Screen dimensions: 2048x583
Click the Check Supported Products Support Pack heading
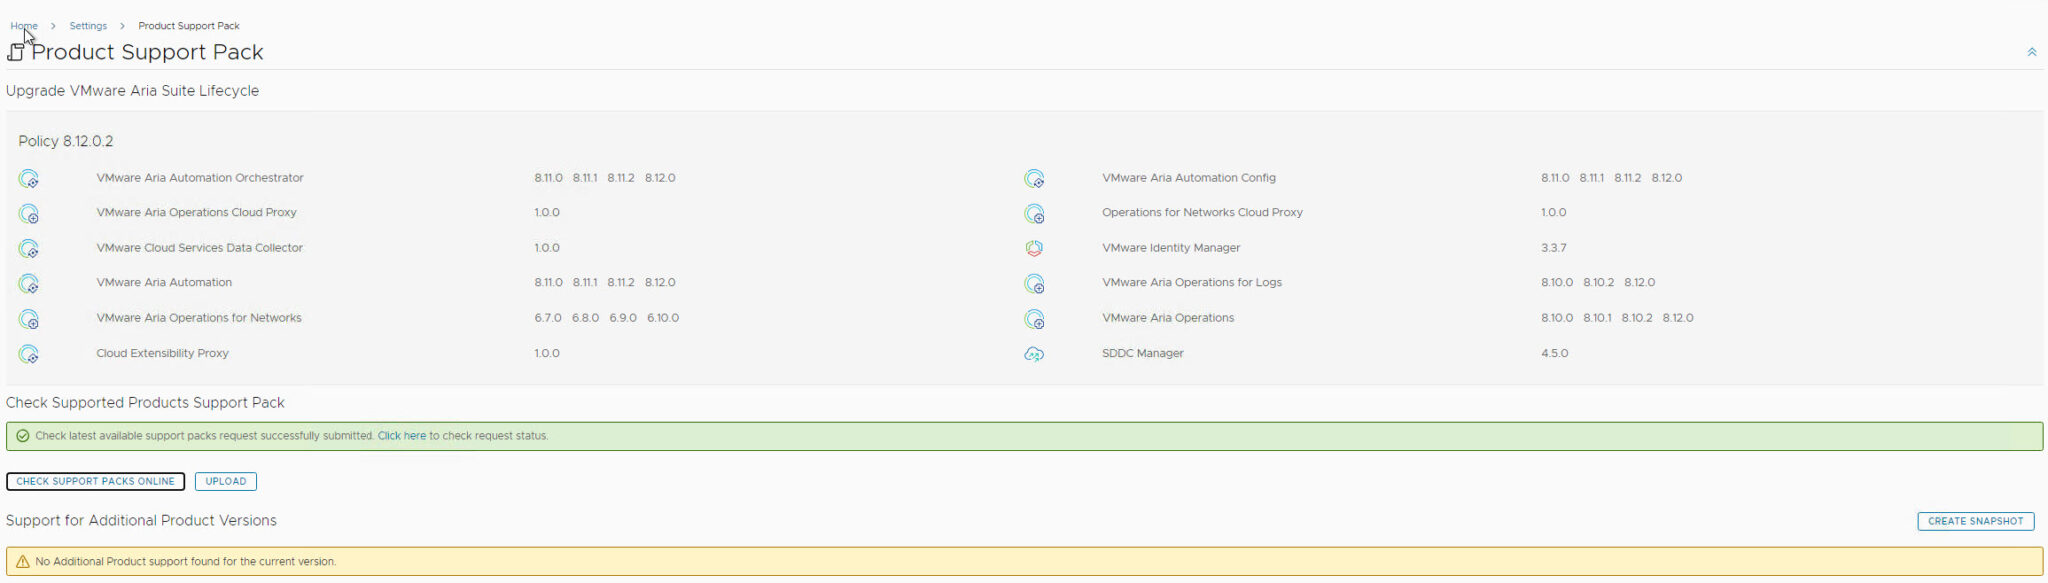coord(145,403)
